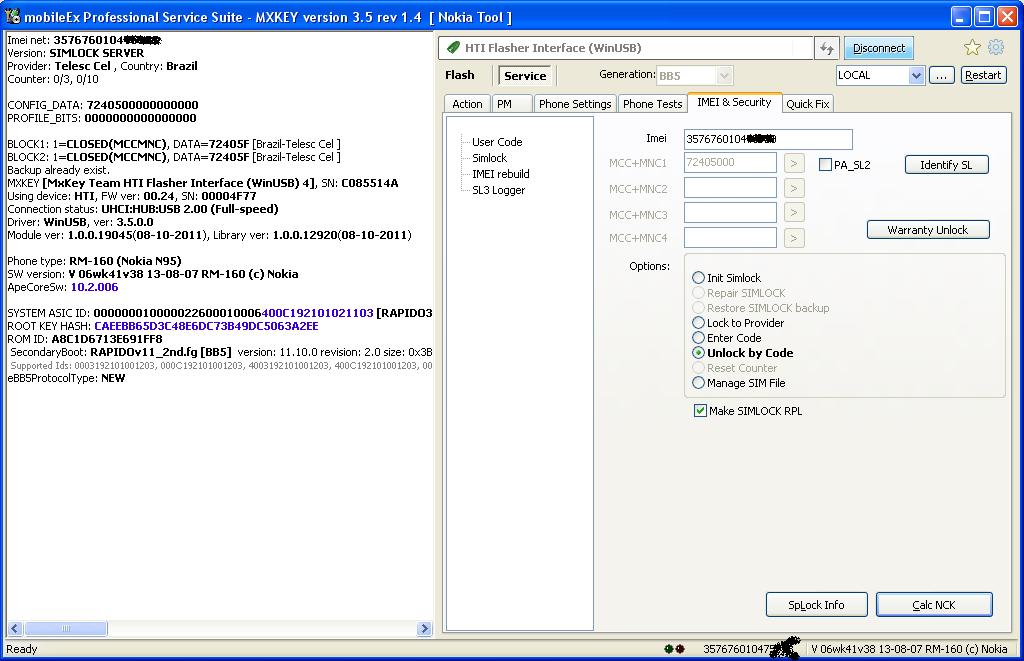Image resolution: width=1024 pixels, height=661 pixels.
Task: Select Unlock by Code option
Action: coord(698,353)
